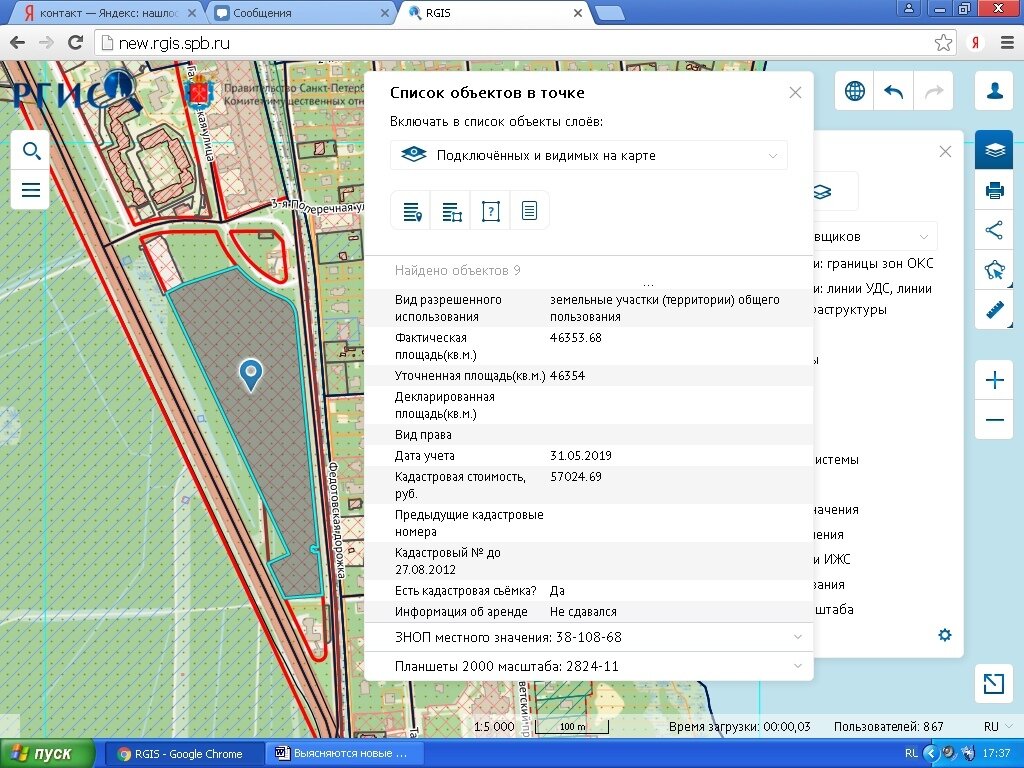1024x768 pixels.
Task: Close the 'Список объектов в точке' dialog
Action: (x=795, y=93)
